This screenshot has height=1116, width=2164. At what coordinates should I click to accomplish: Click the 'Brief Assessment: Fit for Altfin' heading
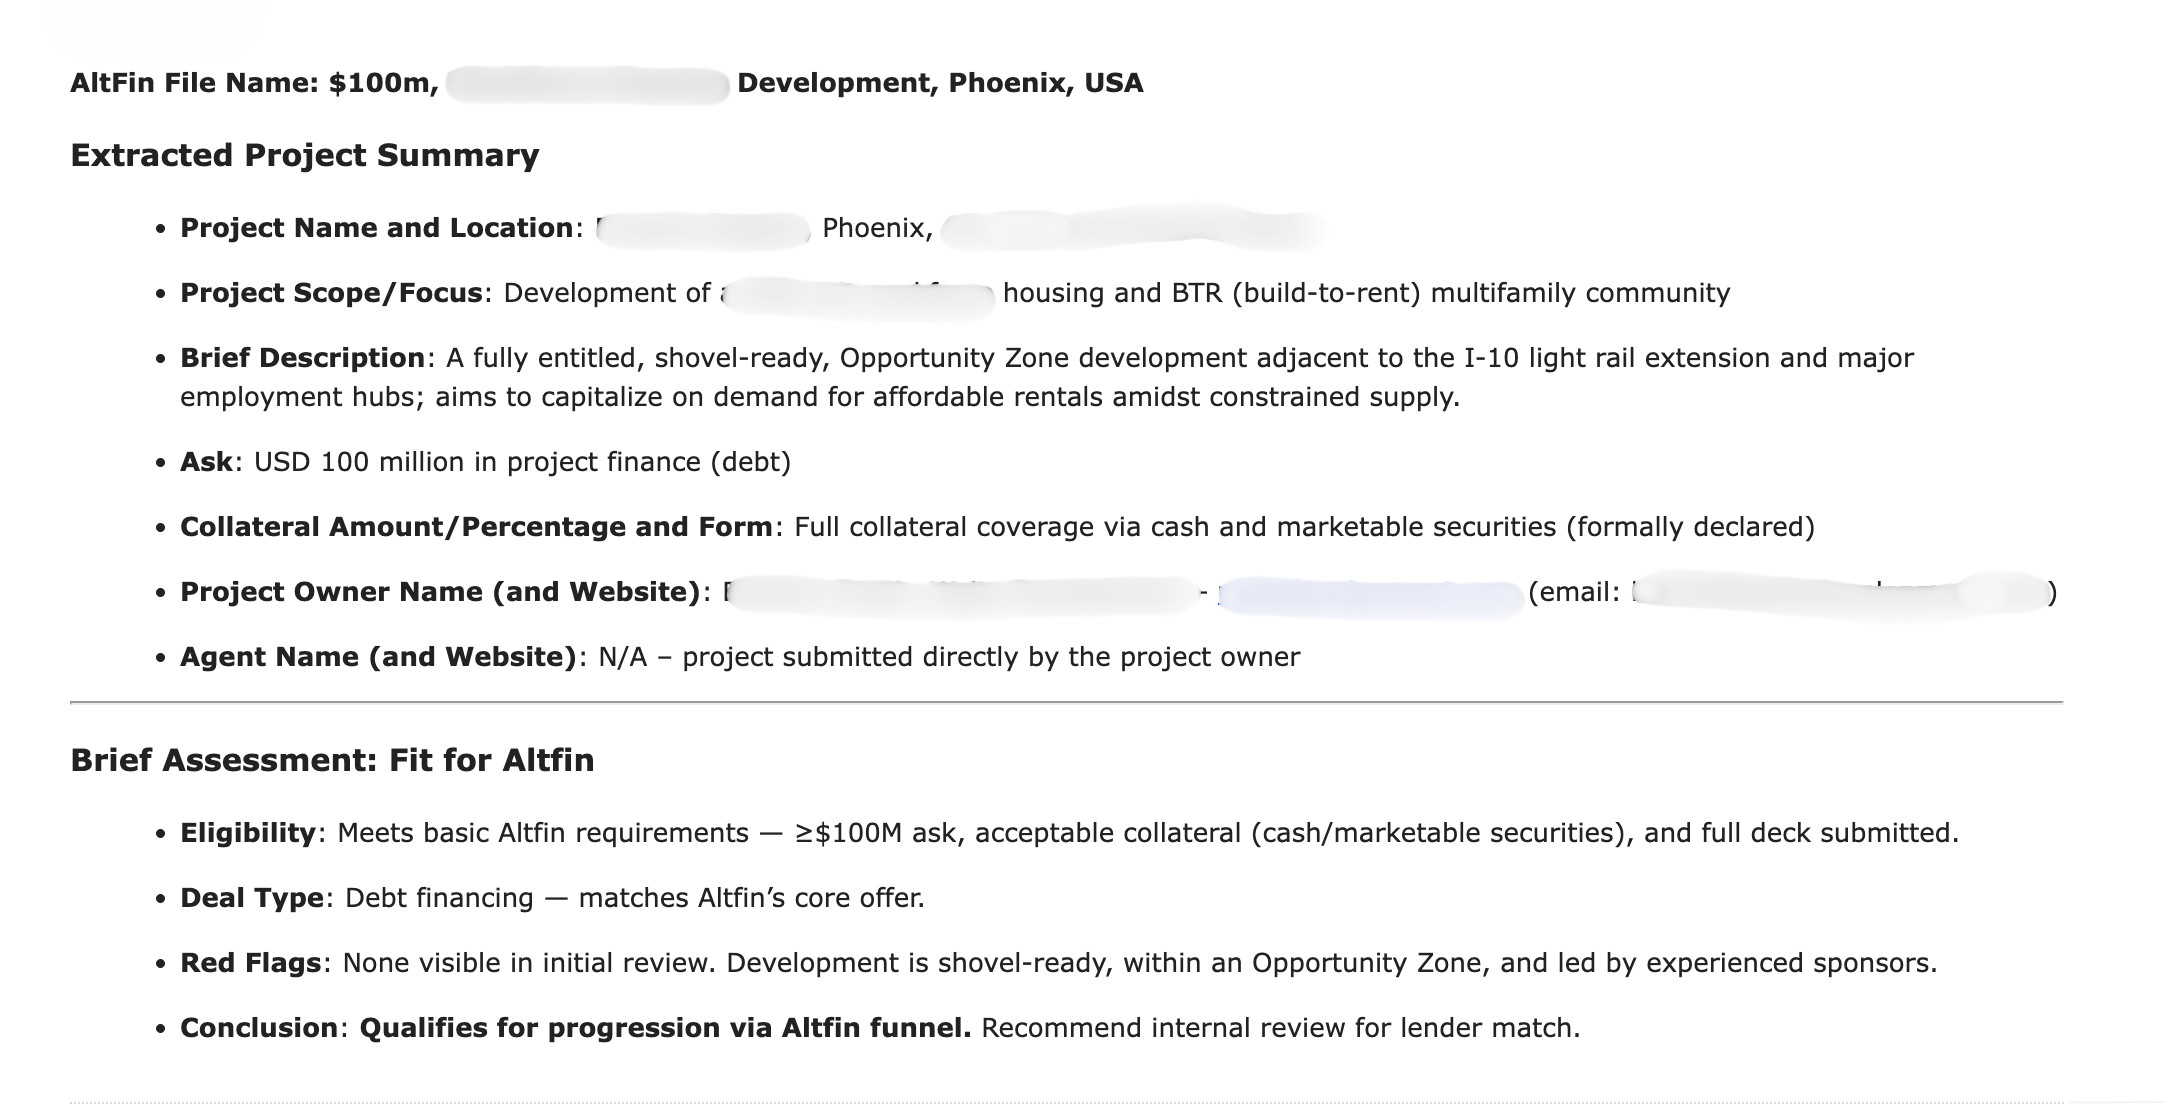332,760
